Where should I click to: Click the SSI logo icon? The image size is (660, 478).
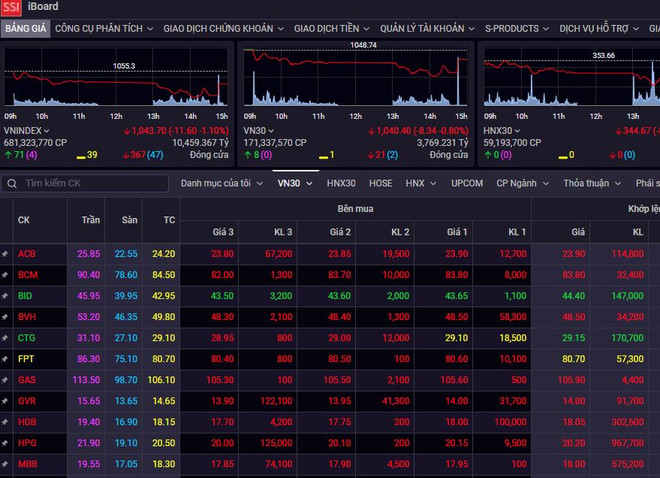(x=11, y=8)
